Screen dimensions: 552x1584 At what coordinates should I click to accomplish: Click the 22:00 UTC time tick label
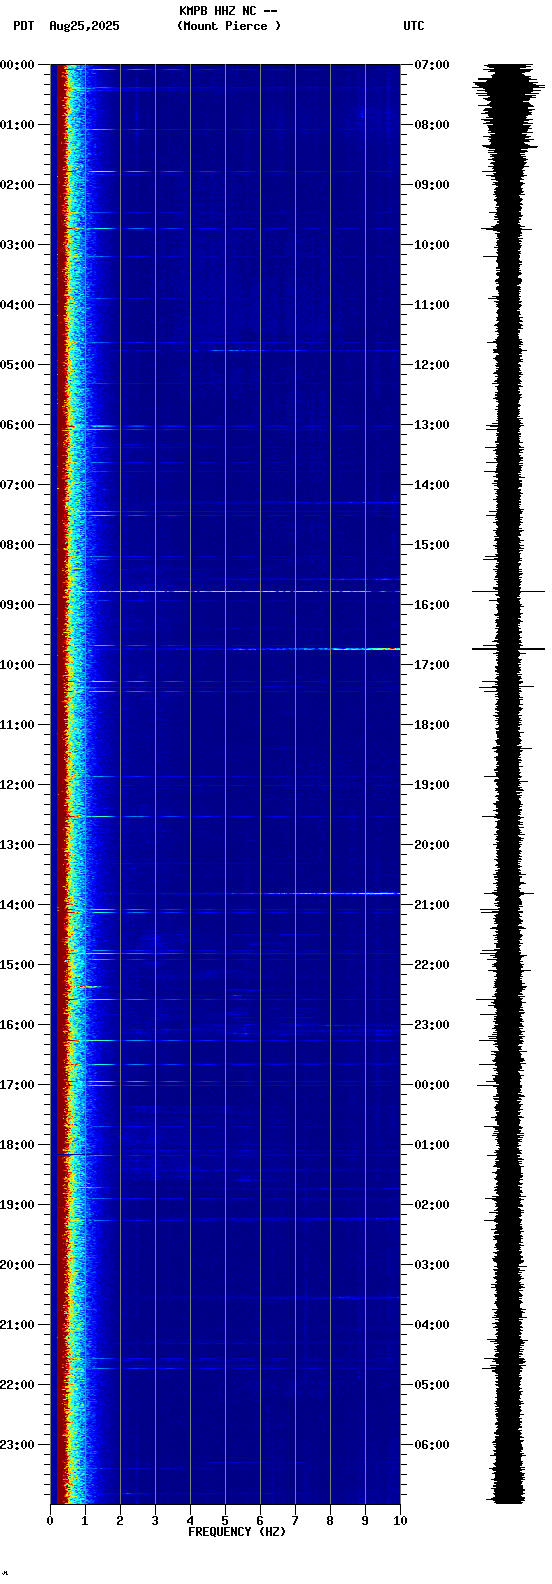(x=432, y=965)
